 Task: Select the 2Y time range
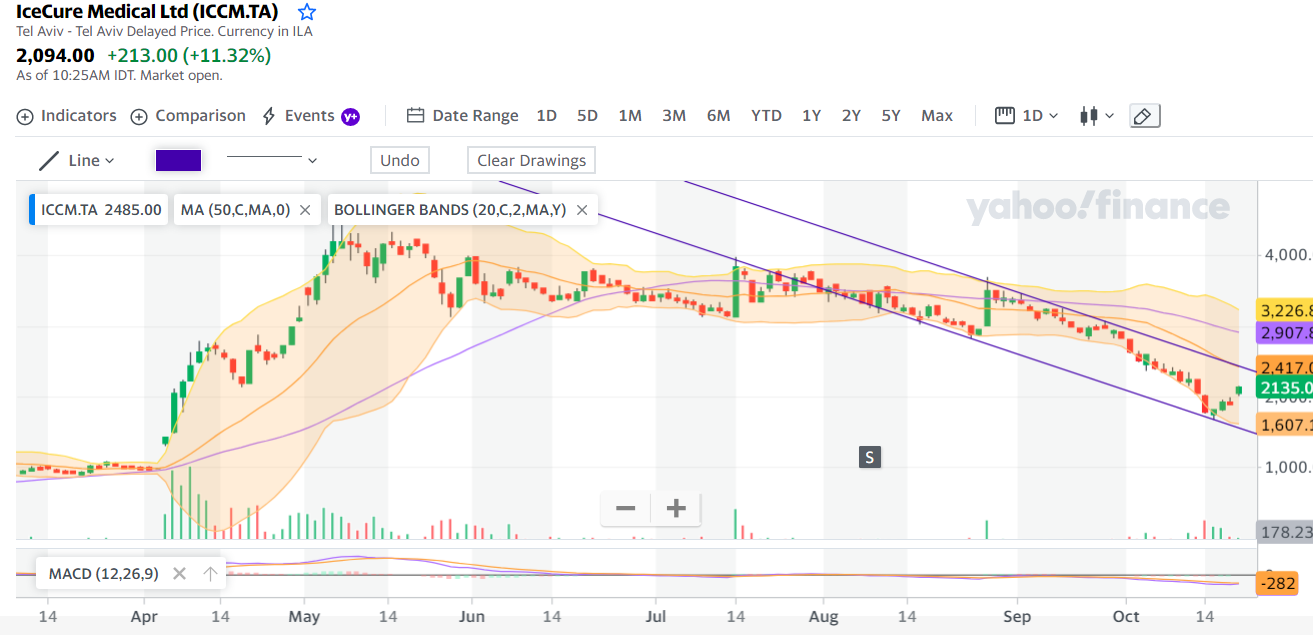pos(851,116)
